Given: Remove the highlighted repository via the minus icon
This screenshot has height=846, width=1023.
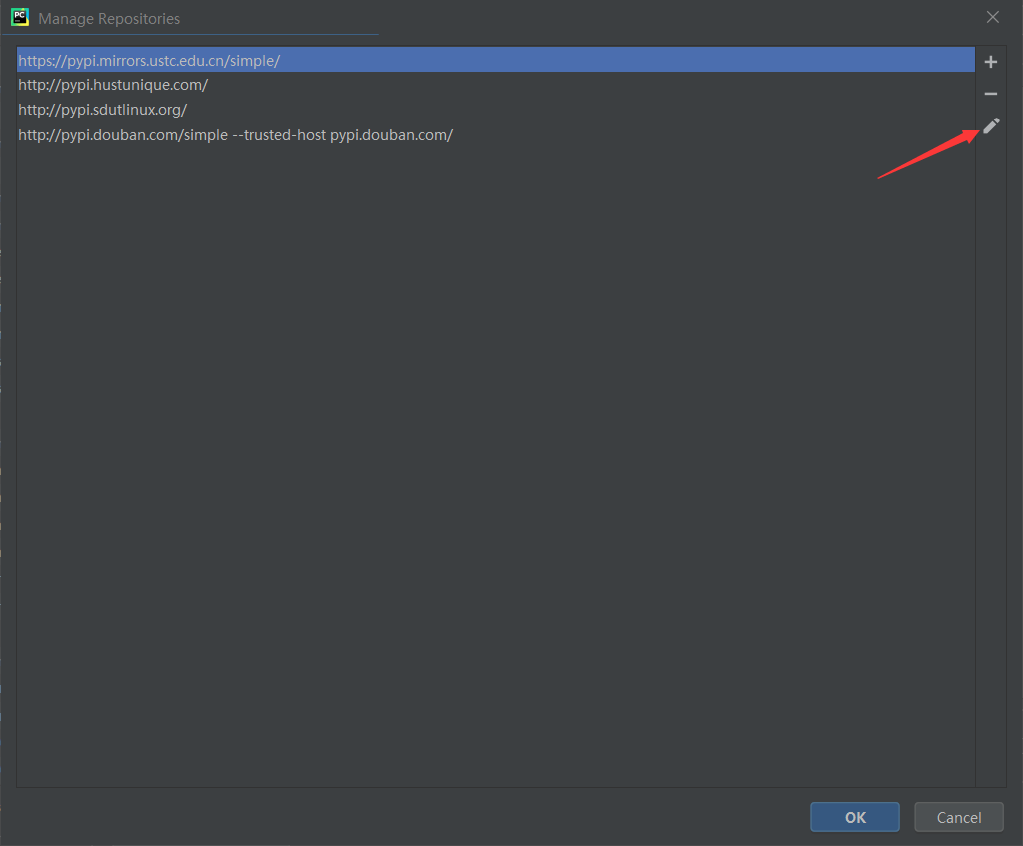Looking at the screenshot, I should 990,93.
